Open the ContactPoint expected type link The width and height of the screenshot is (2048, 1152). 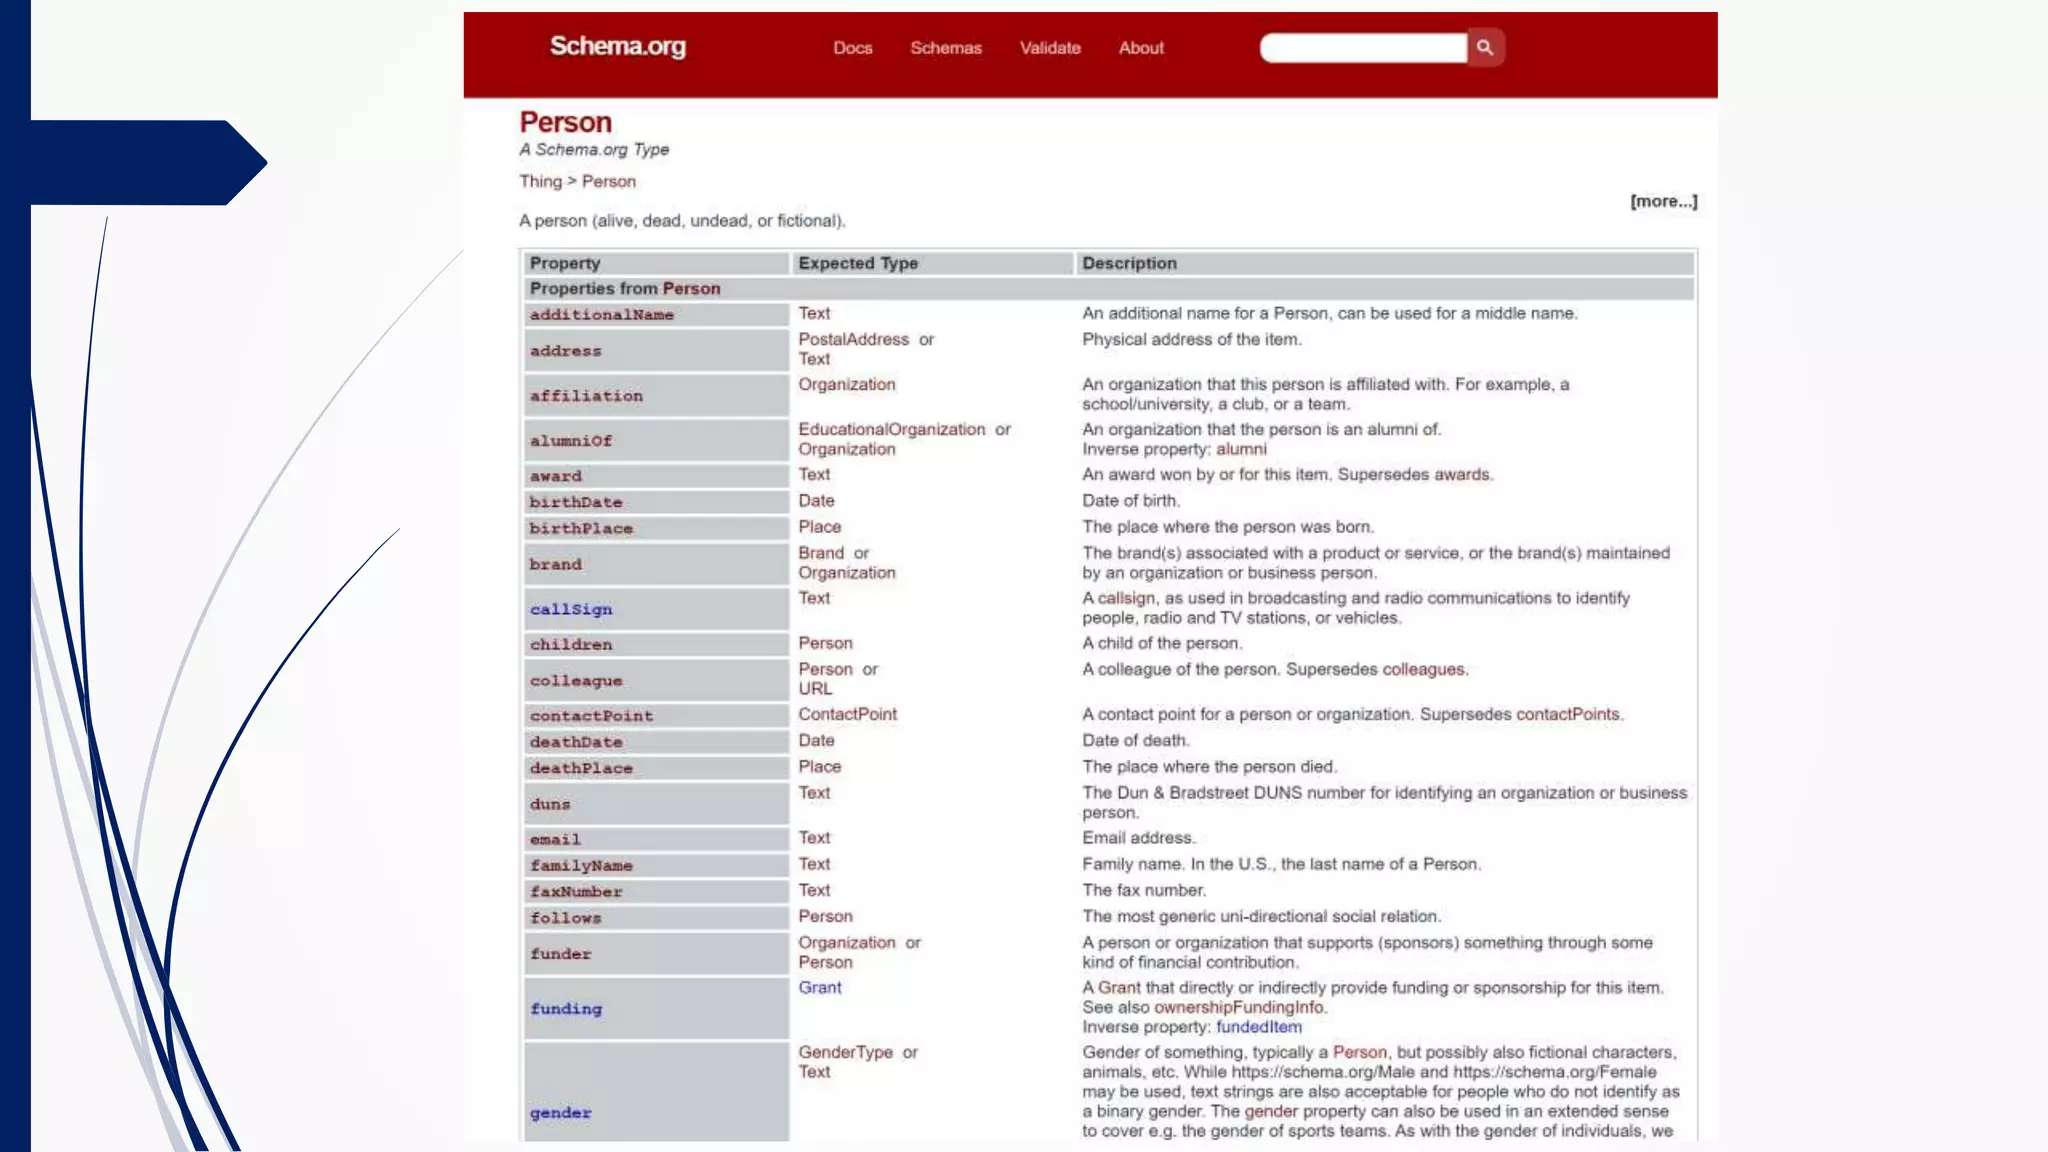(x=847, y=714)
